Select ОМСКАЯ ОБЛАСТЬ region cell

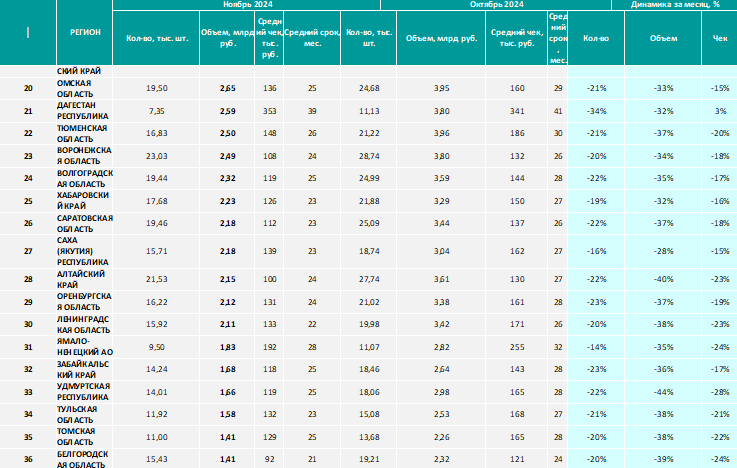(85, 88)
